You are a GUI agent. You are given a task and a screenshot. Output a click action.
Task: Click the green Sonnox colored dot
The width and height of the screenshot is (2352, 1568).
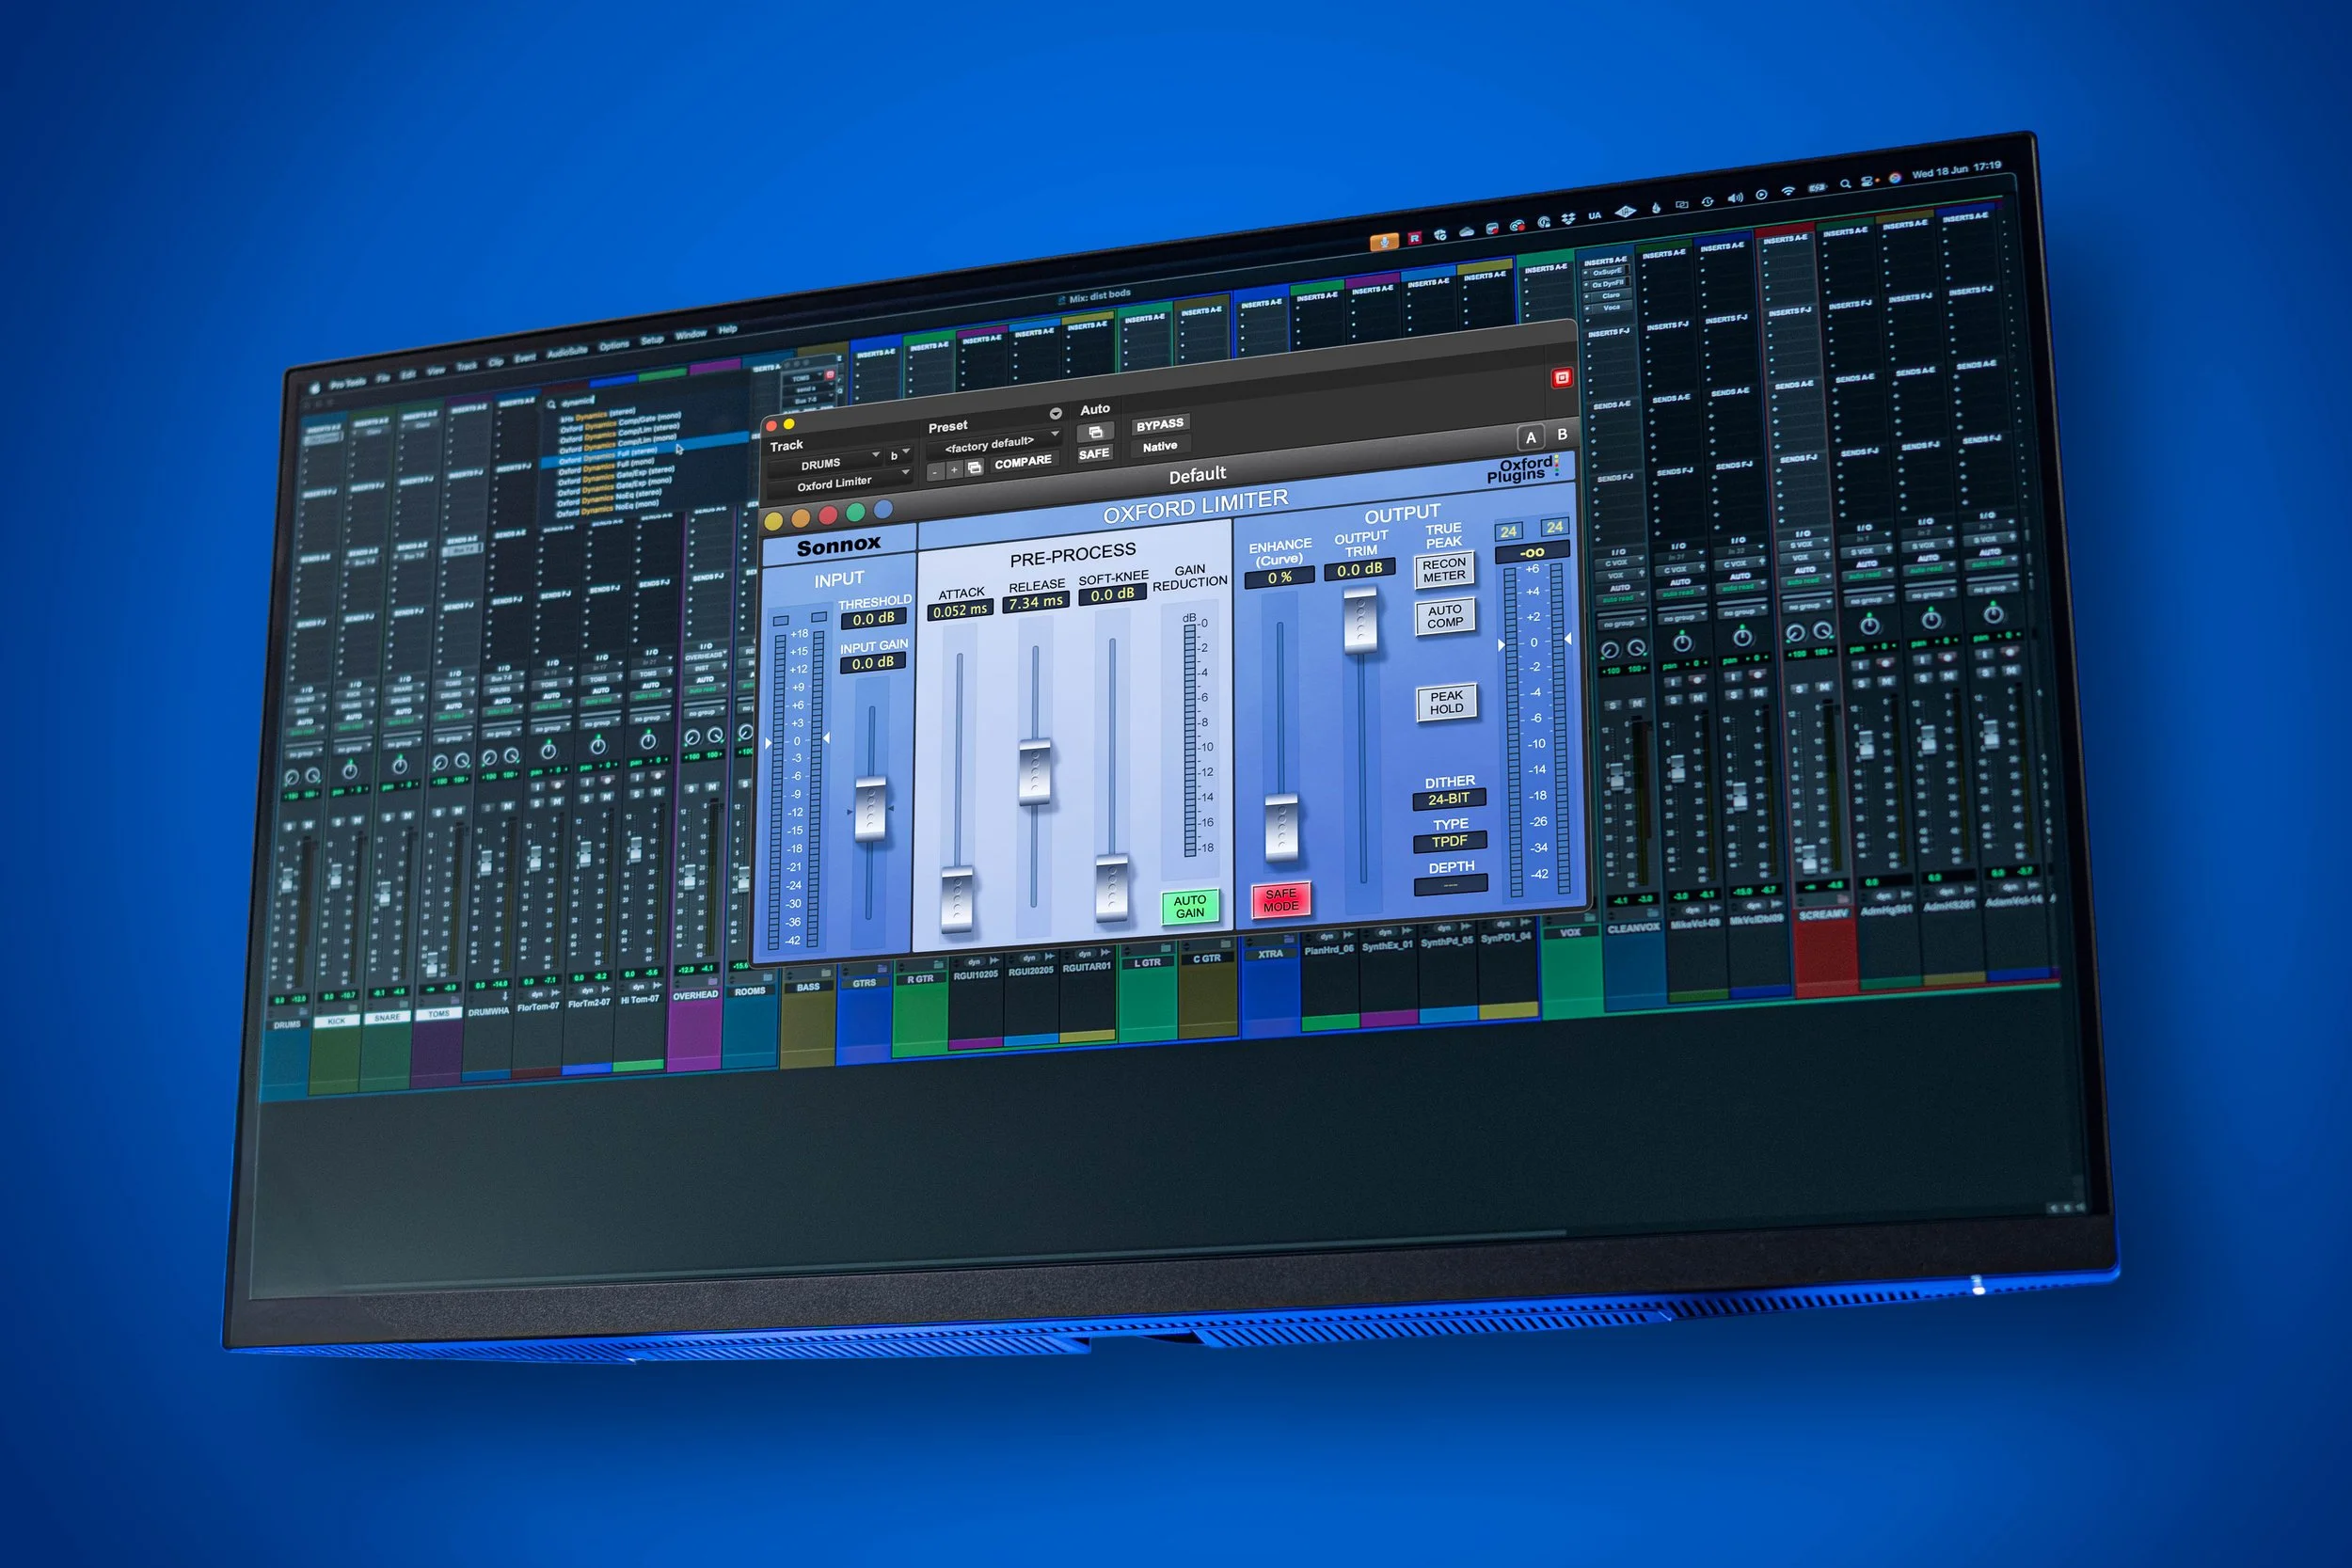855,513
